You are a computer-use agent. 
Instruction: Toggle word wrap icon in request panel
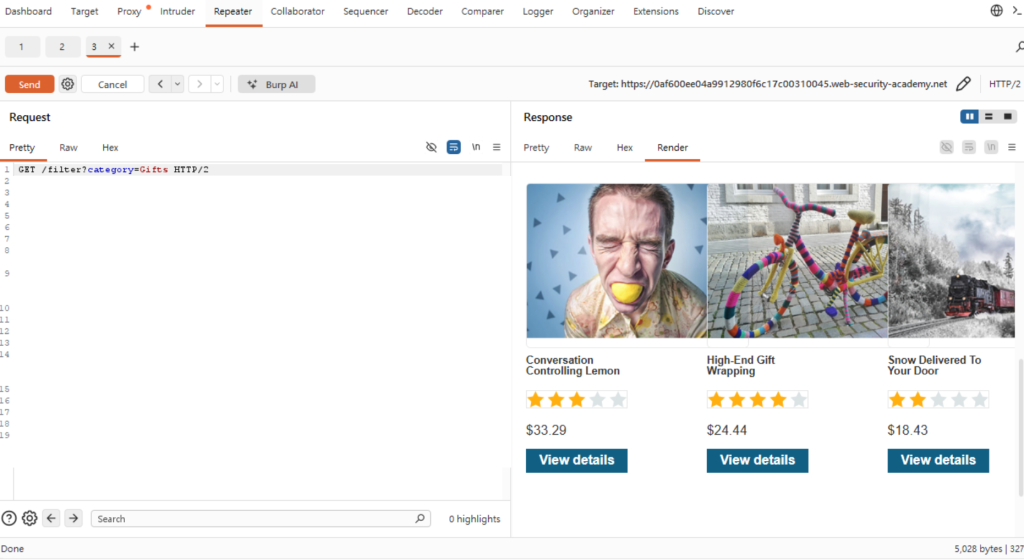[x=453, y=147]
